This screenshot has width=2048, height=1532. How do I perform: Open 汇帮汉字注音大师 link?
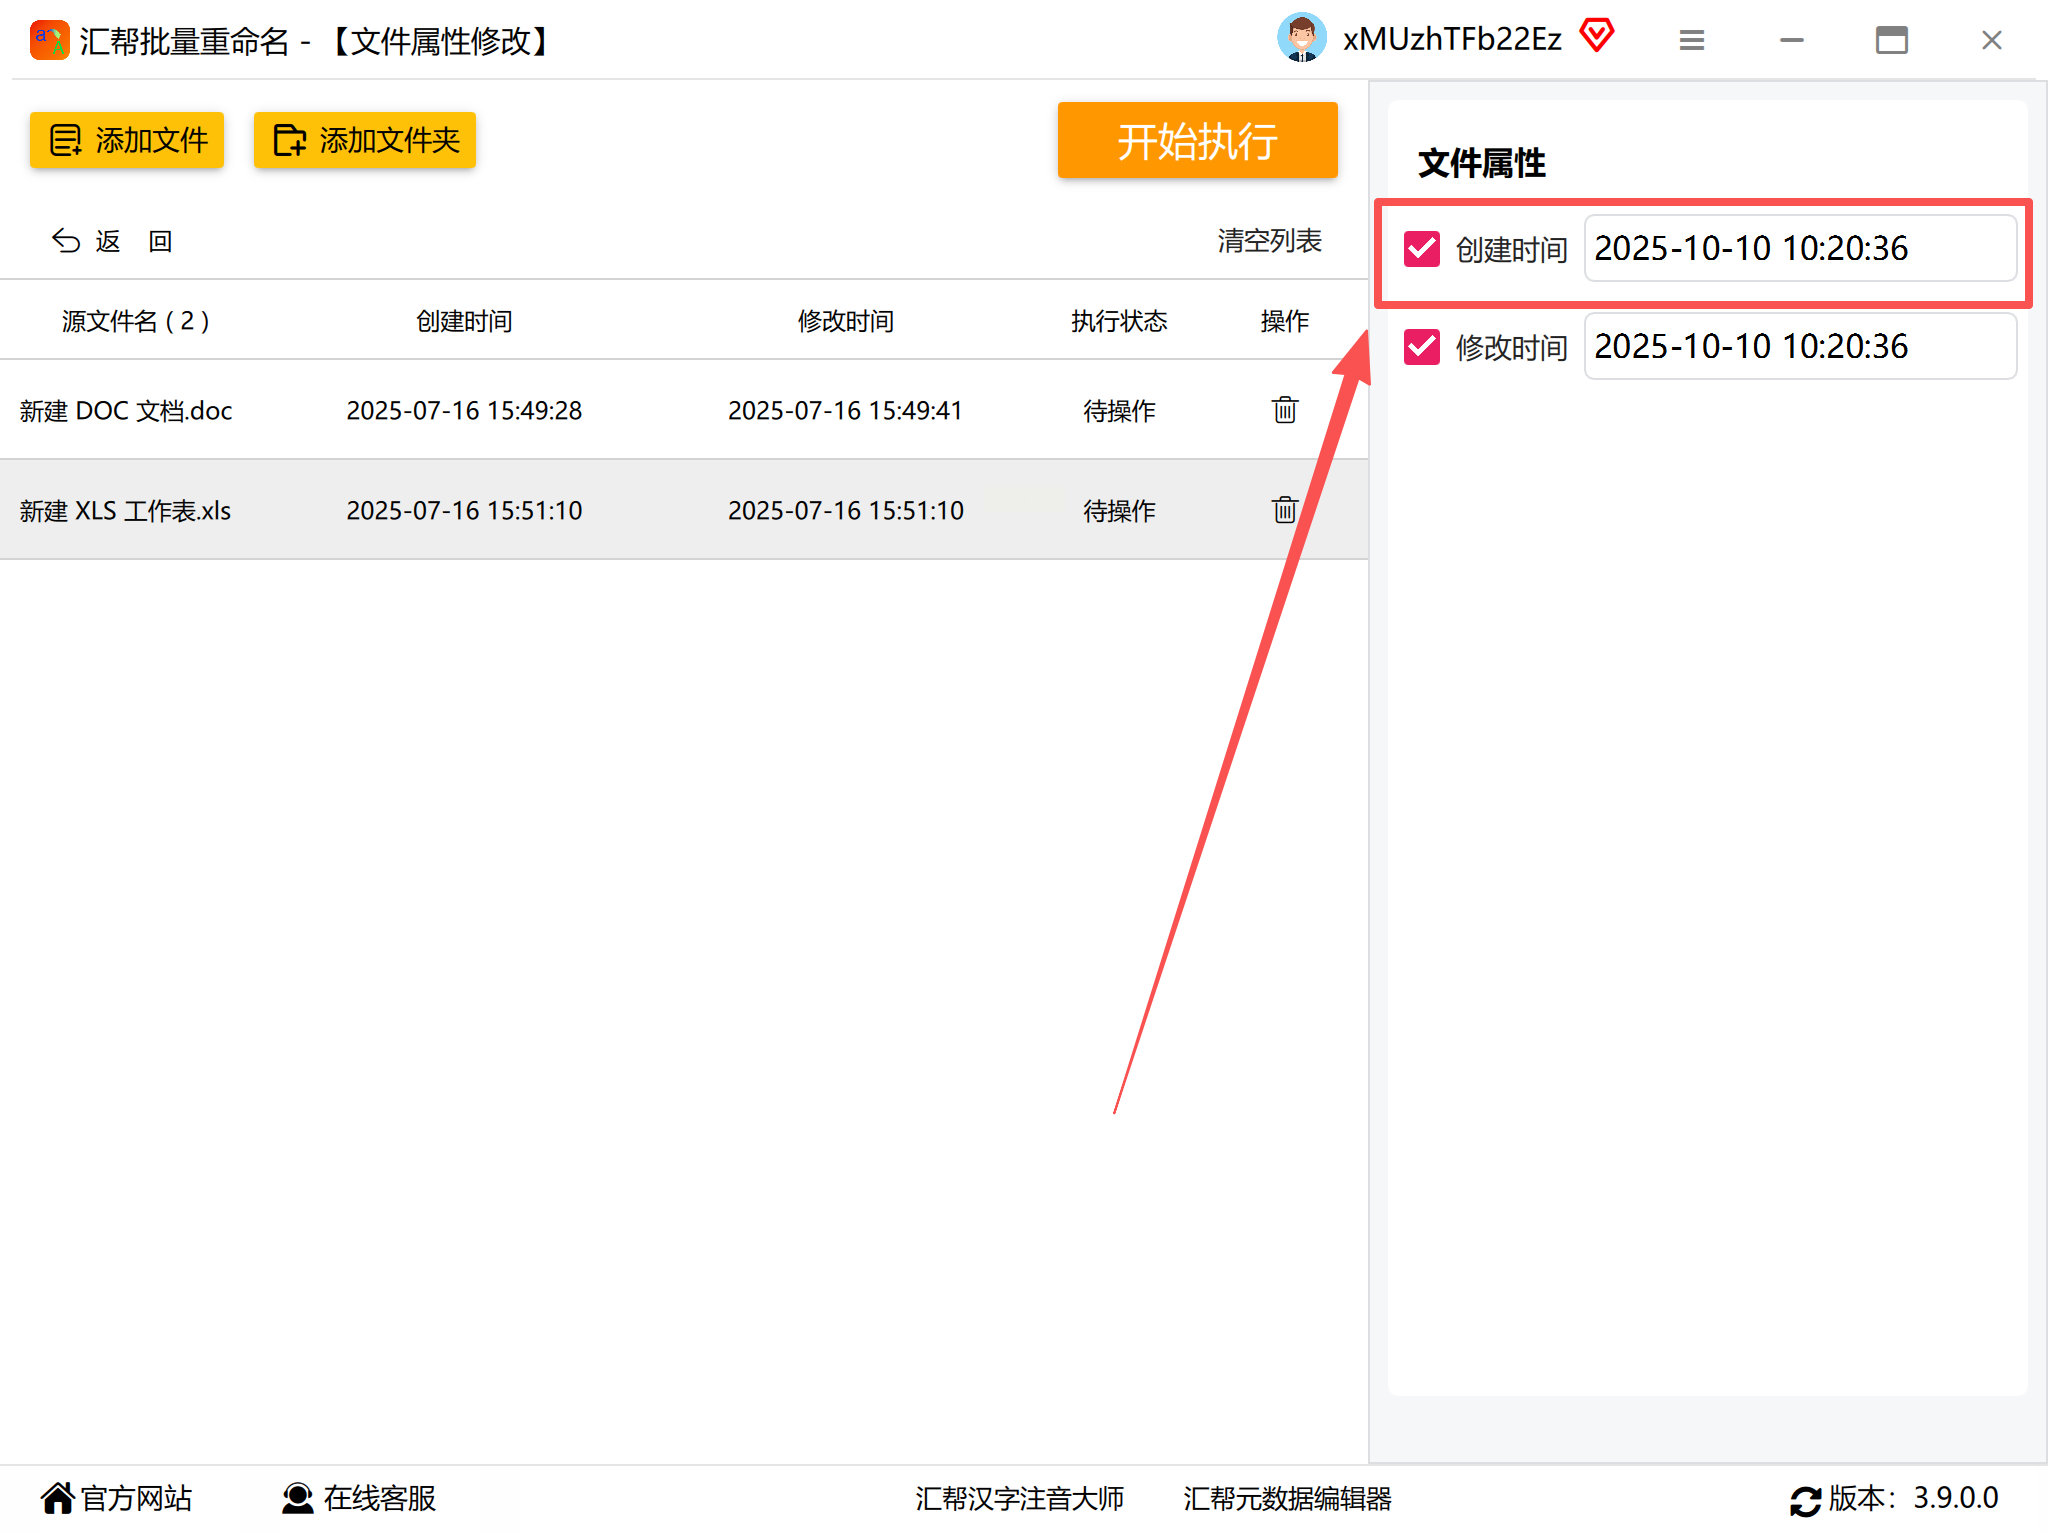click(1019, 1498)
